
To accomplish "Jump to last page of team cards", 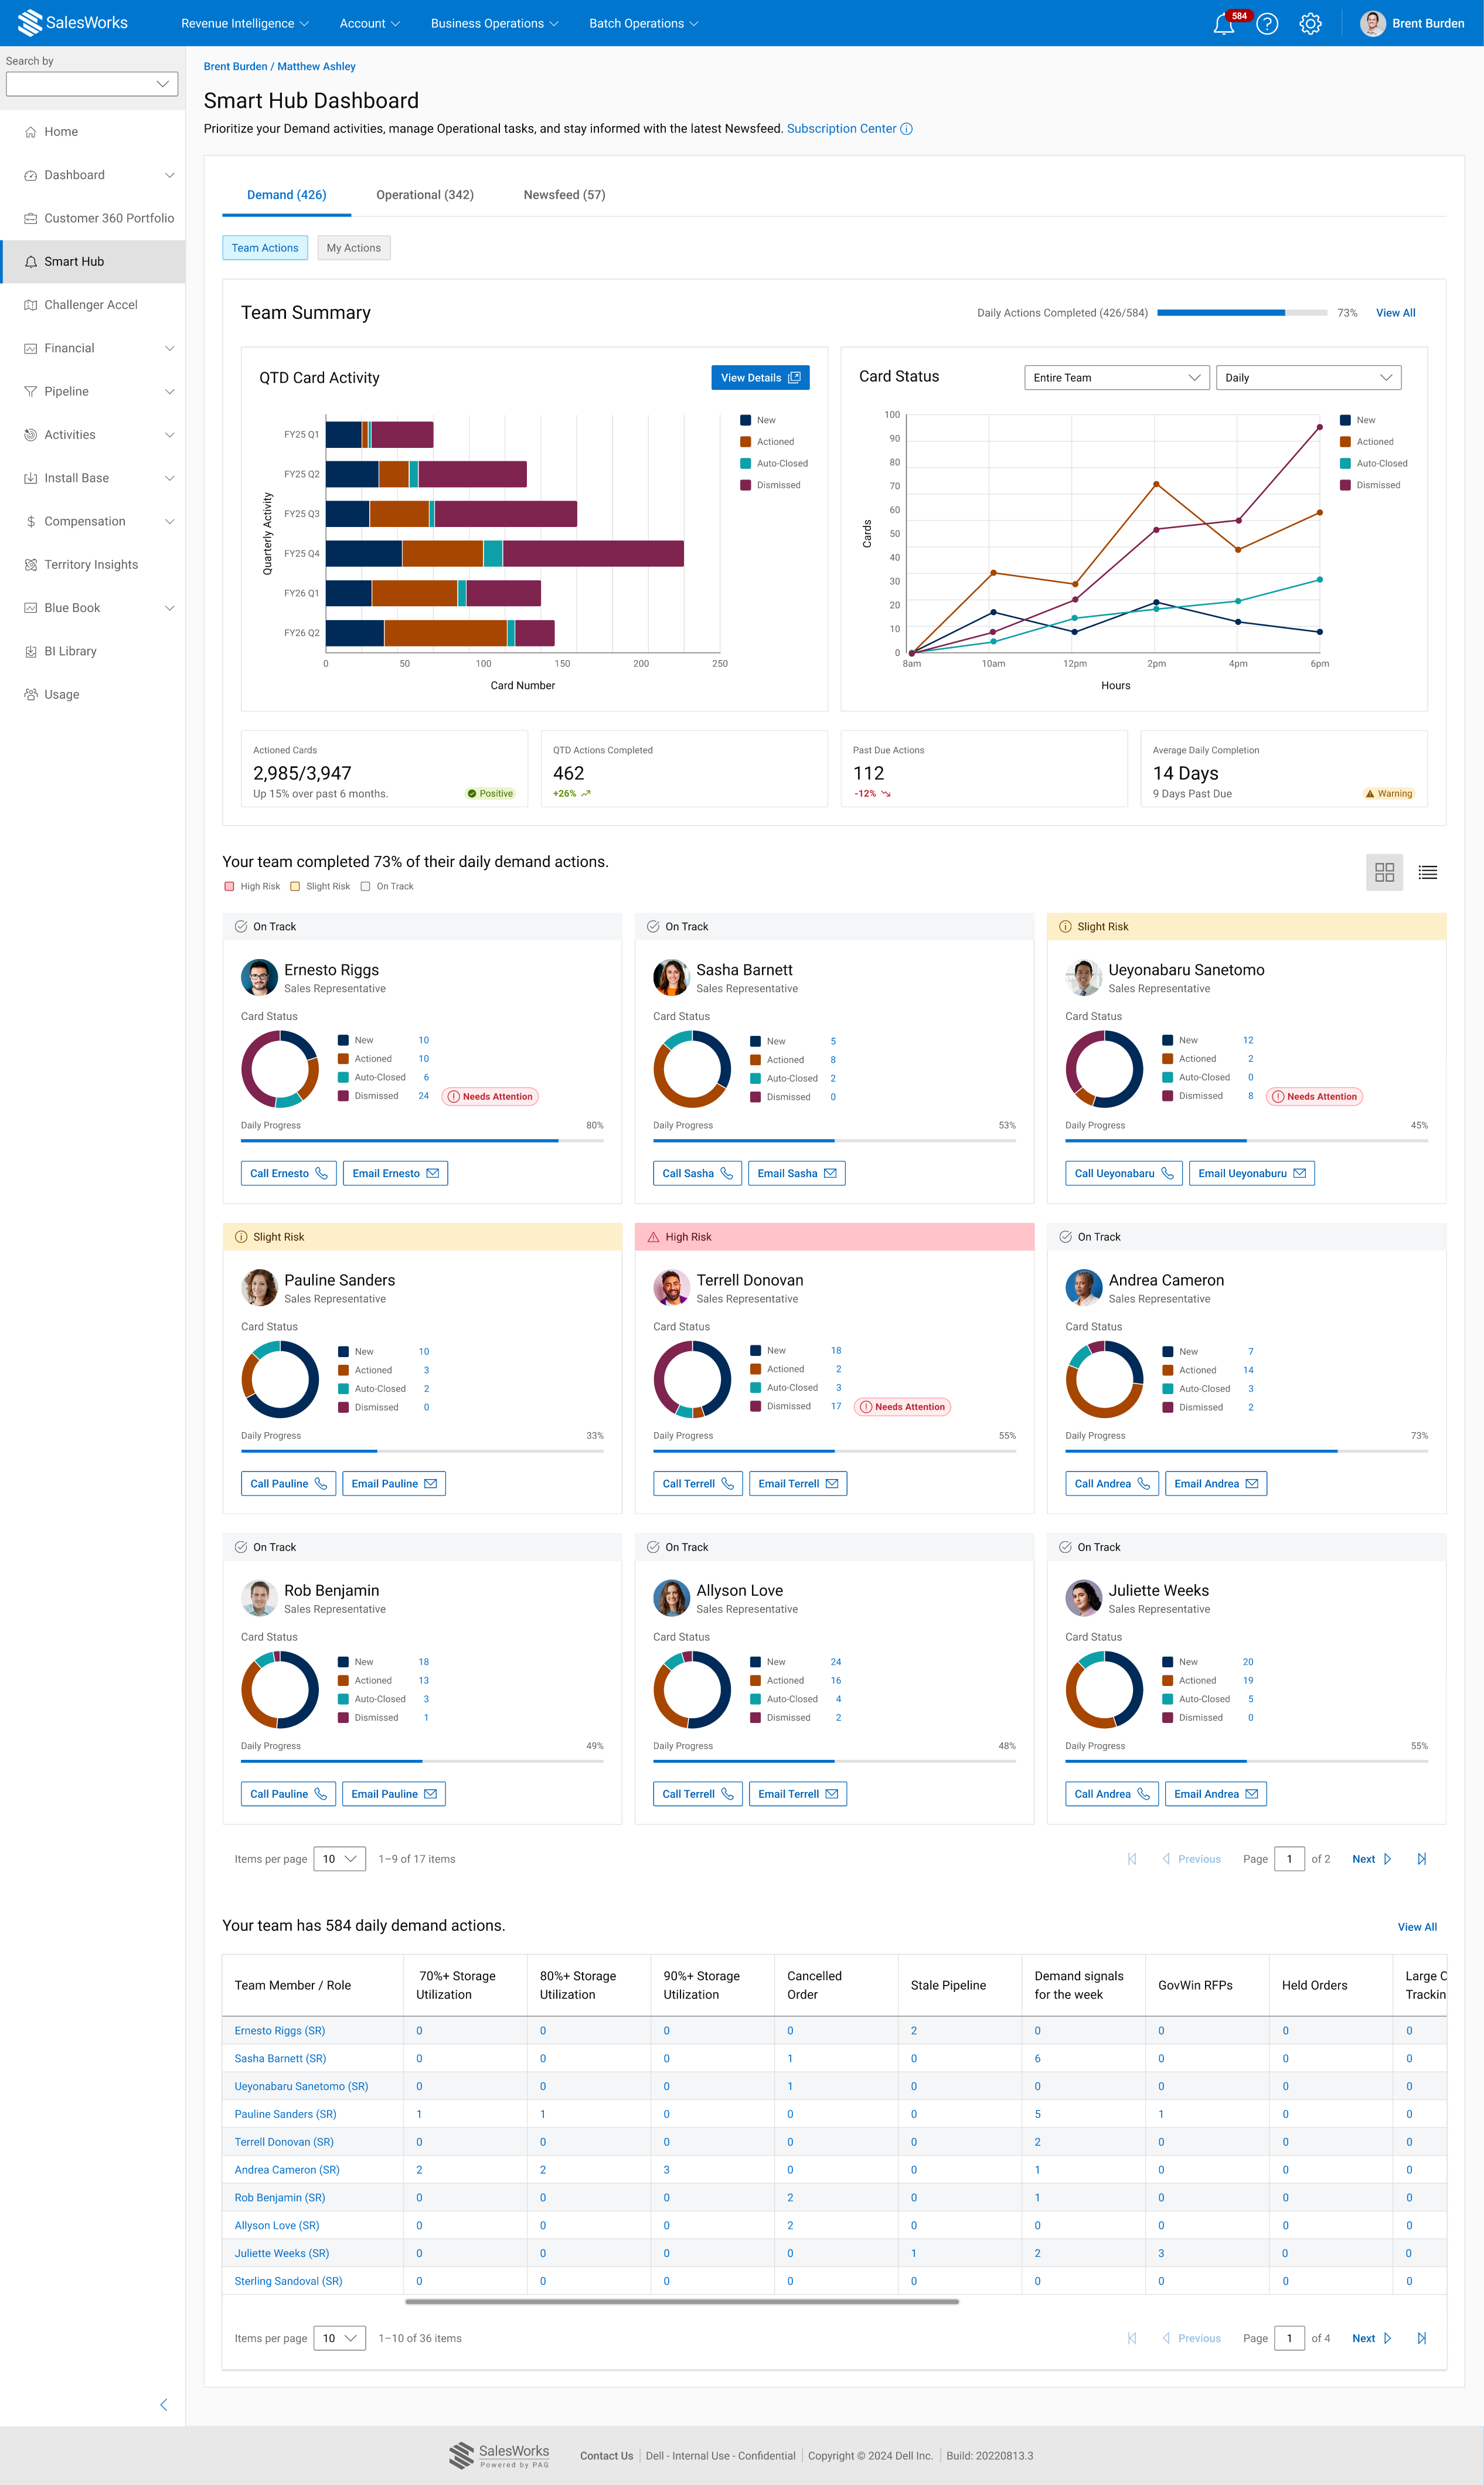I will tap(1421, 1859).
